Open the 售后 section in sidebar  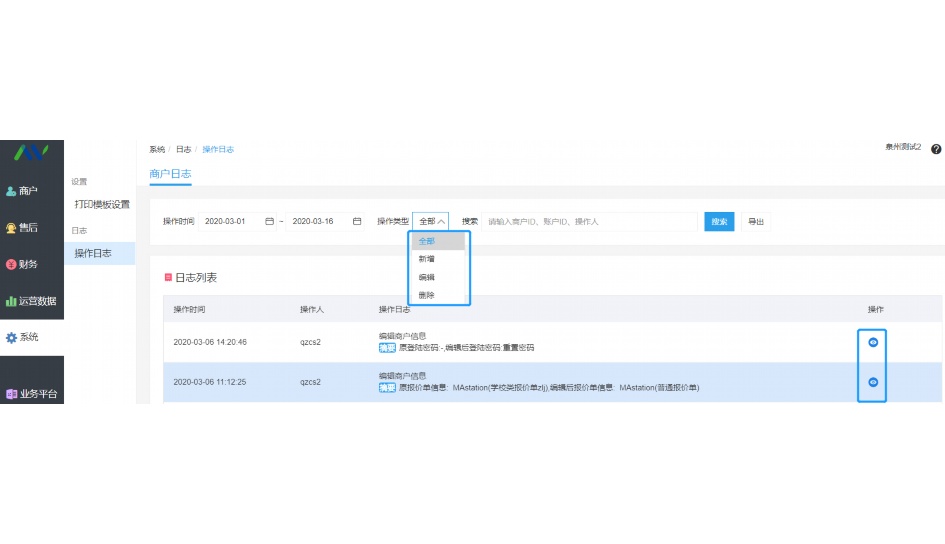click(x=23, y=228)
